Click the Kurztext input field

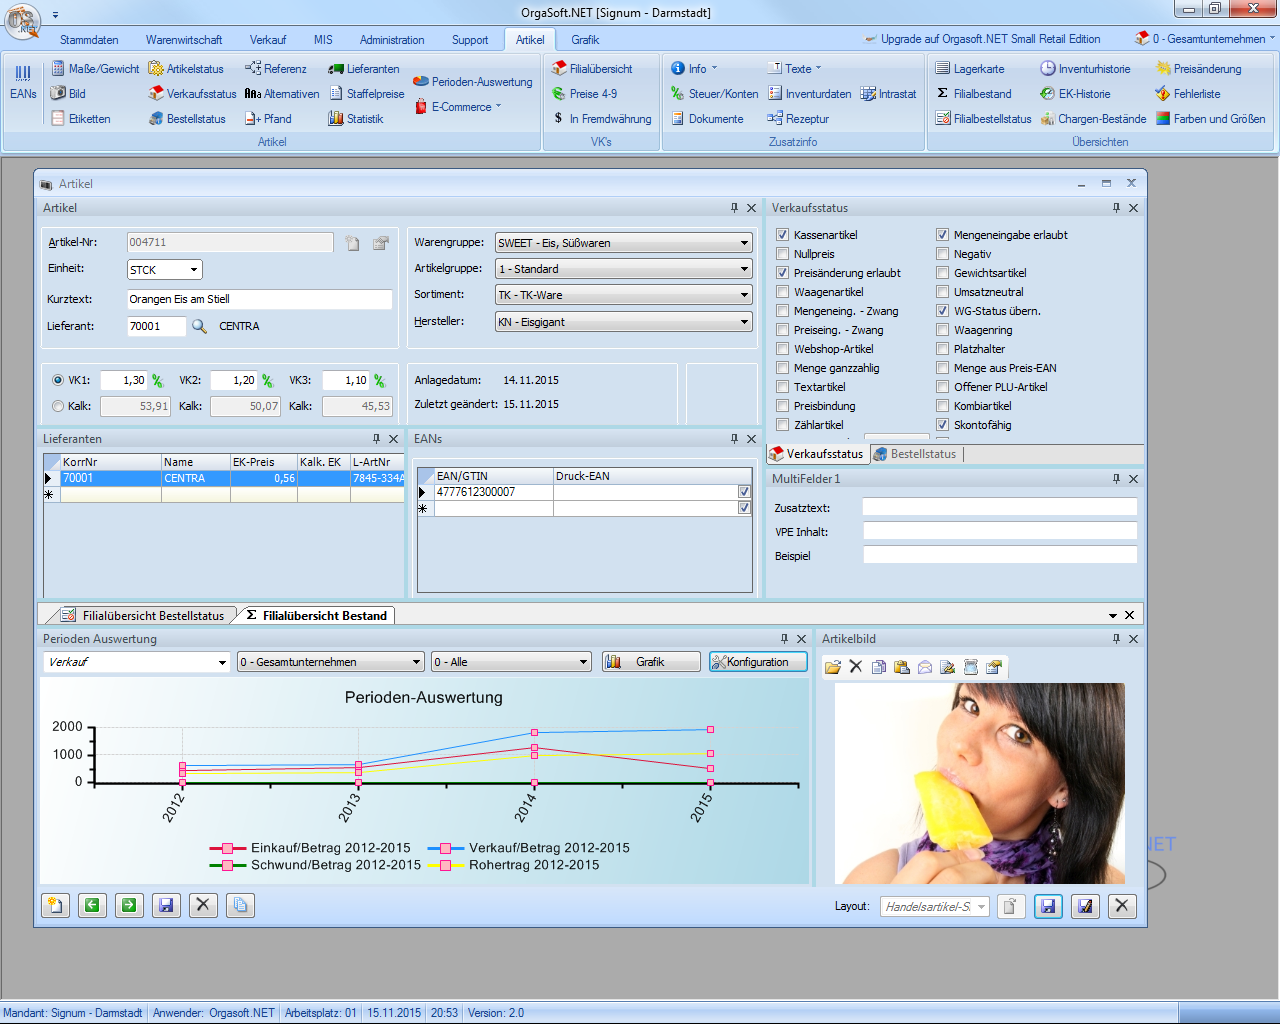(259, 299)
